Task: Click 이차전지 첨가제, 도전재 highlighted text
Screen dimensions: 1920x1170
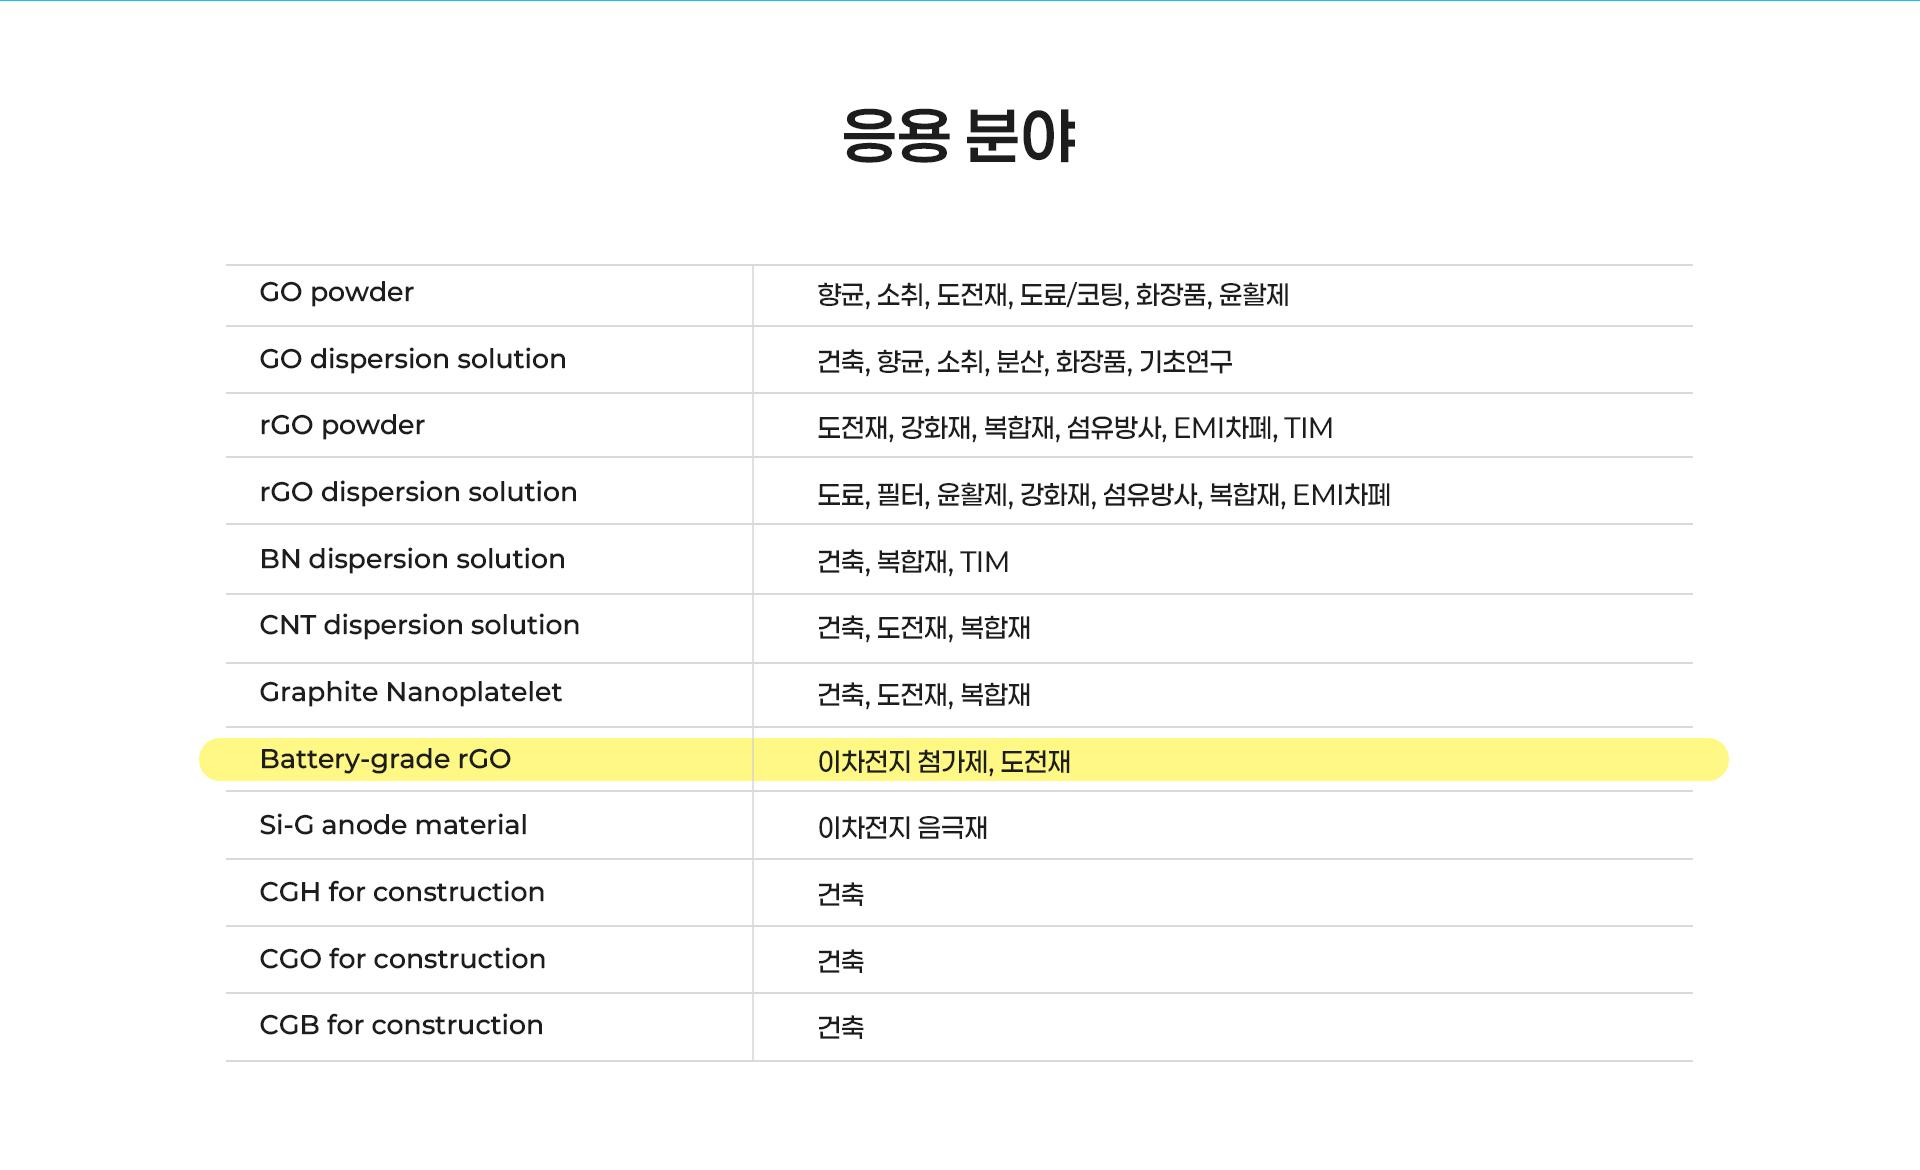Action: click(943, 762)
